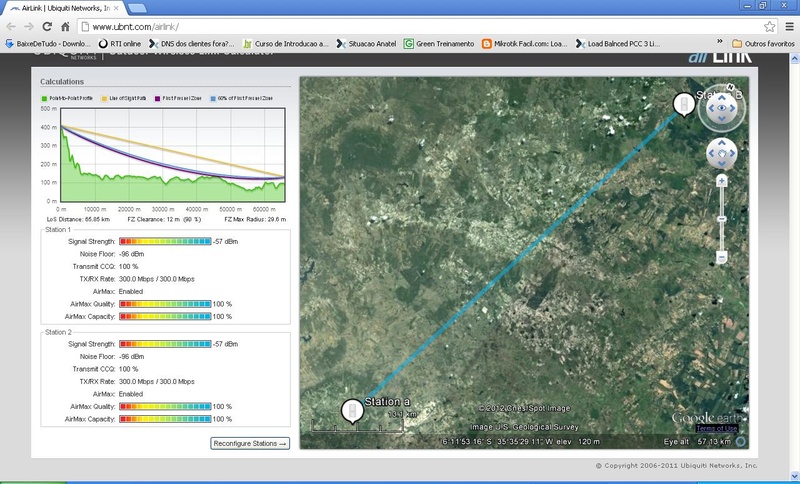This screenshot has height=484, width=800.
Task: Open the Green Treinamento bookmark
Action: [x=439, y=44]
